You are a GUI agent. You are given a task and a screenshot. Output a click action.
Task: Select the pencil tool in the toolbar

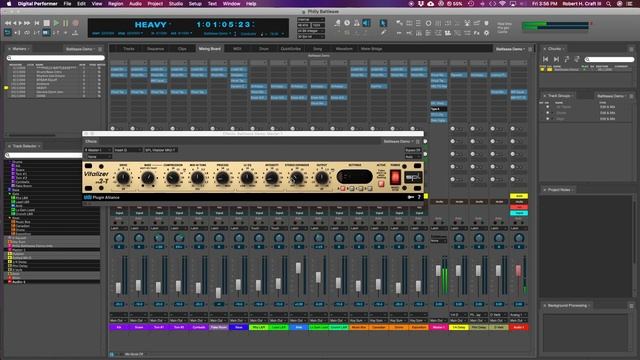(383, 33)
